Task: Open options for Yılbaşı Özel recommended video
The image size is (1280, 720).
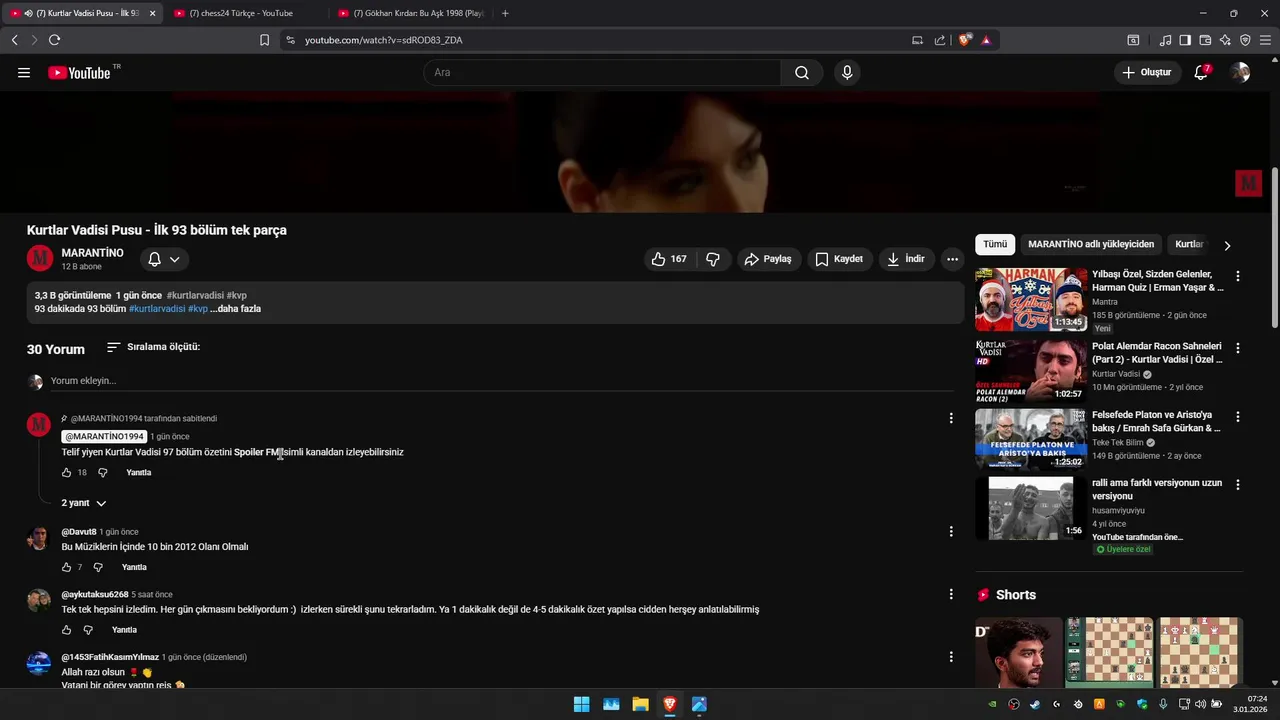Action: (1238, 276)
